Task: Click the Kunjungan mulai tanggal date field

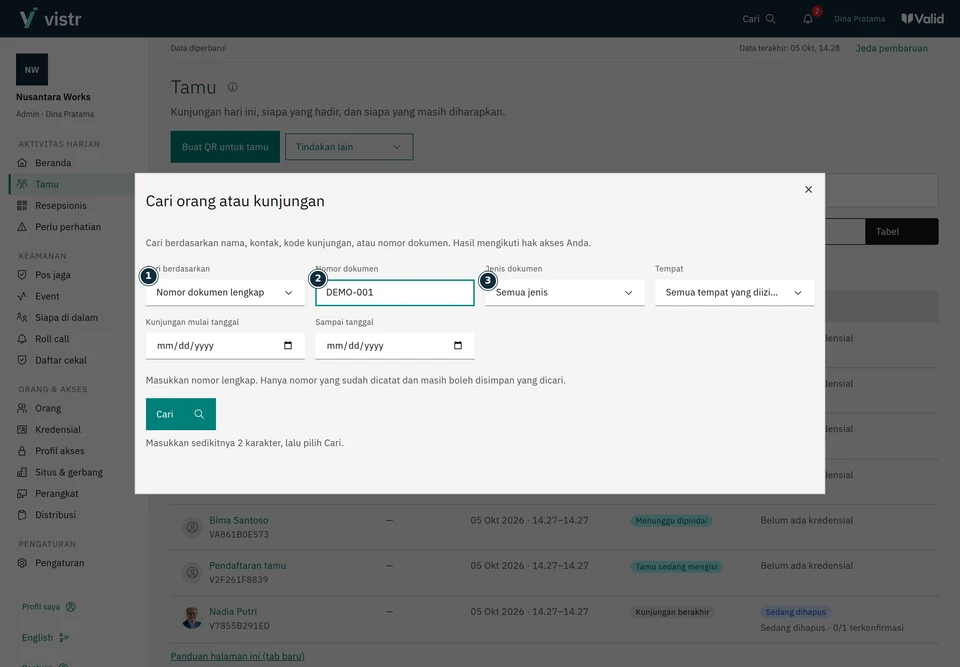Action: (225, 346)
